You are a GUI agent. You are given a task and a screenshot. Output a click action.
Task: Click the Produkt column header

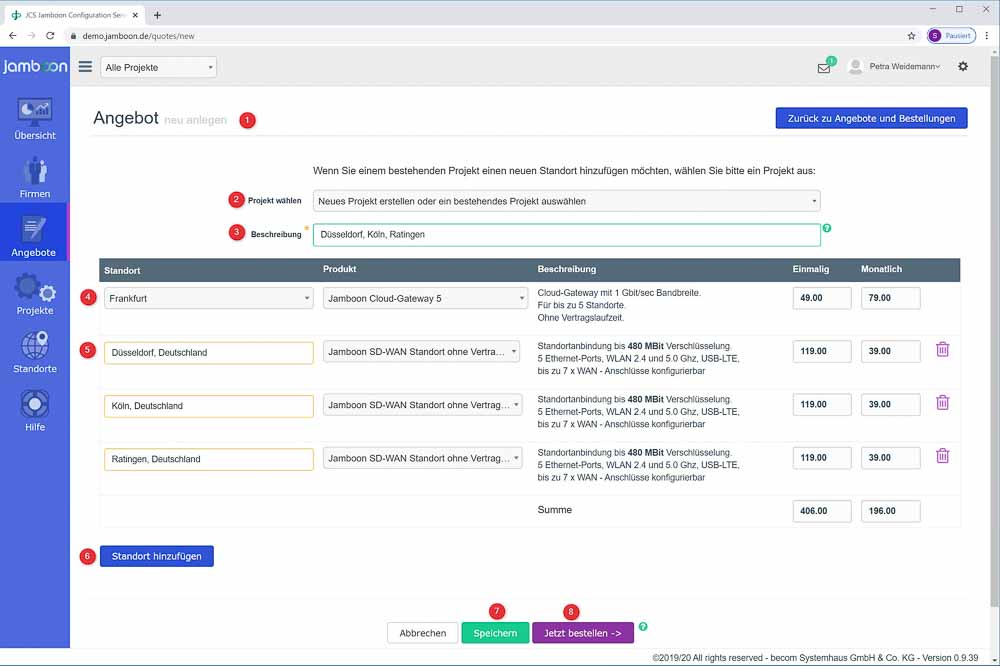point(339,269)
